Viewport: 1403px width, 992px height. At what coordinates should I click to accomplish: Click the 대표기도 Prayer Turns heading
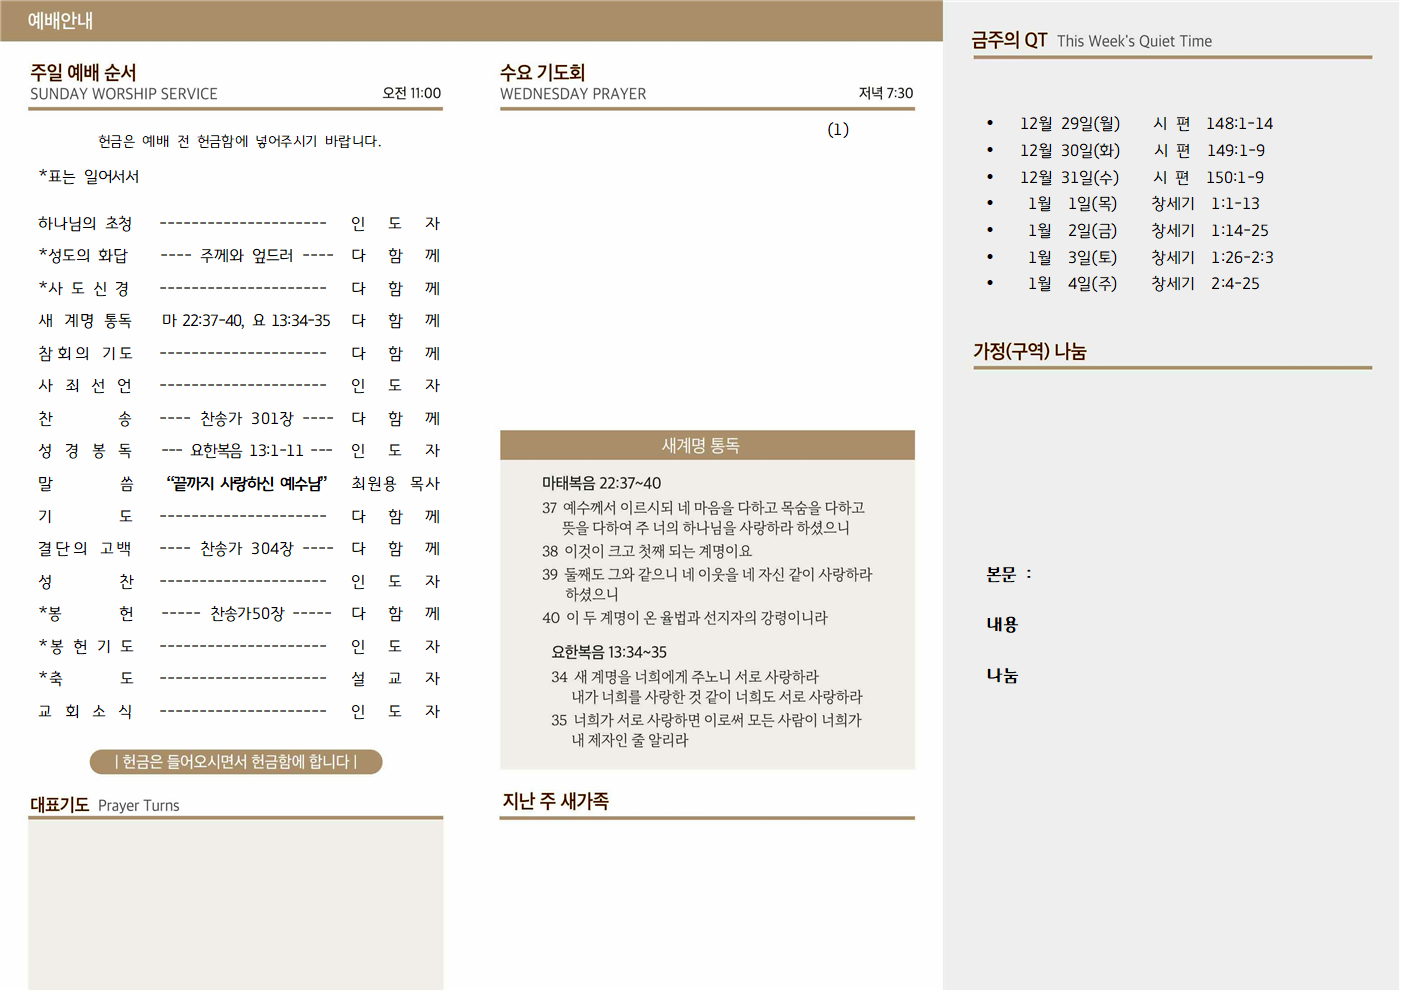coord(105,805)
